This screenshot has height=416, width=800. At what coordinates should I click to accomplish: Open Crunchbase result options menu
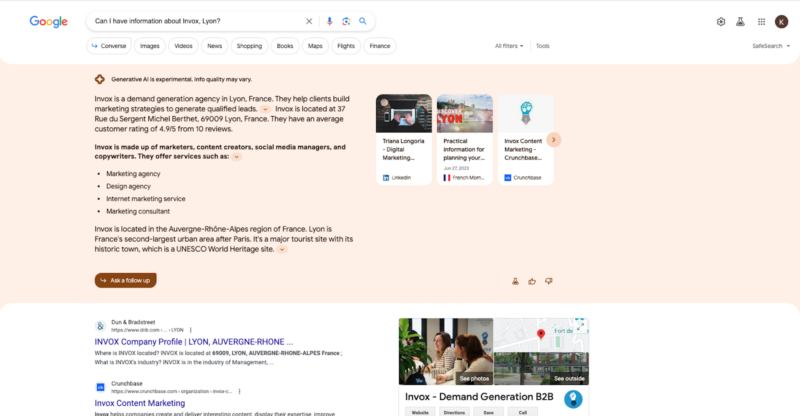239,391
